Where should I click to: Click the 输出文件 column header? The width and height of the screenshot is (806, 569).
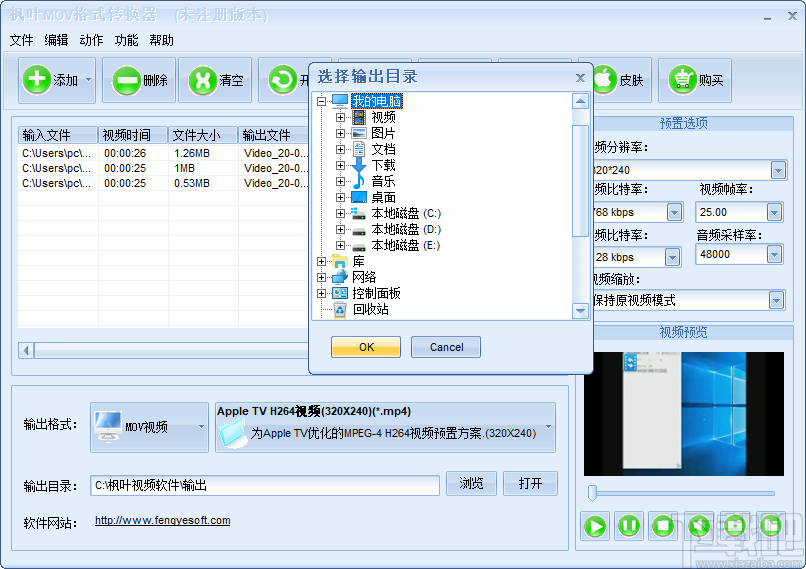pyautogui.click(x=274, y=135)
